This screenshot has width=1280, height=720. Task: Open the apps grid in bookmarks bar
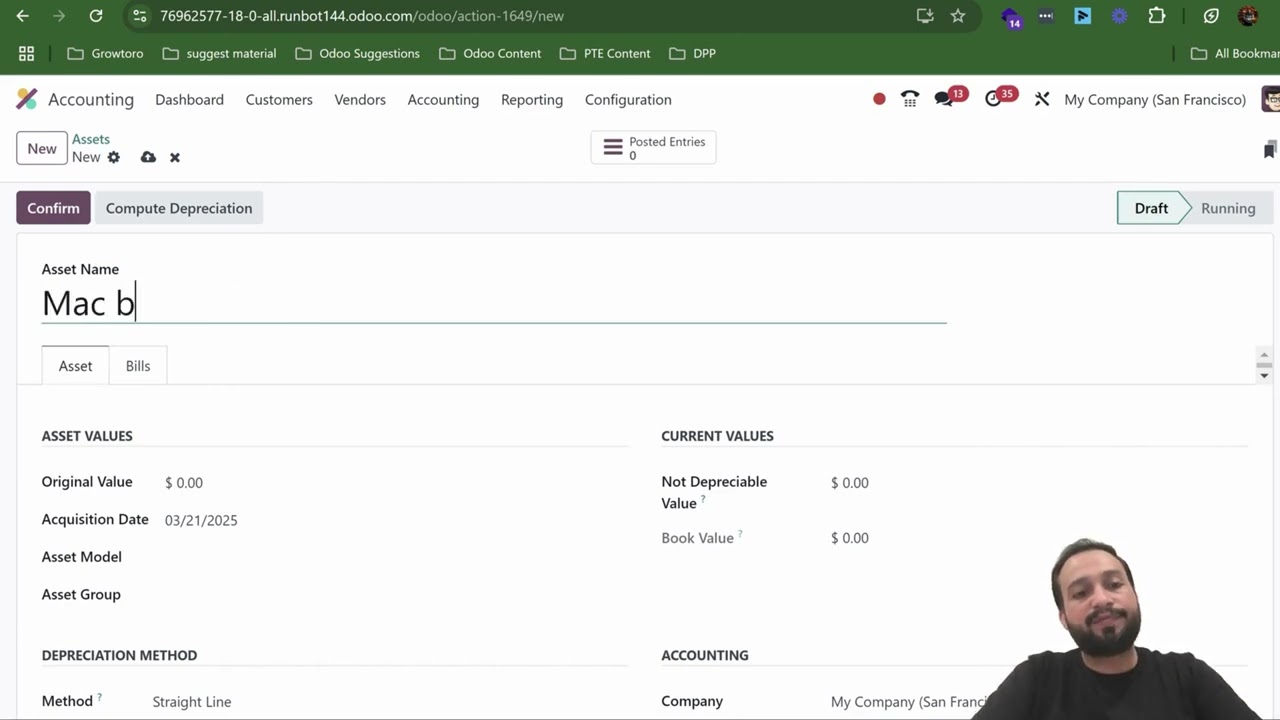(x=27, y=53)
